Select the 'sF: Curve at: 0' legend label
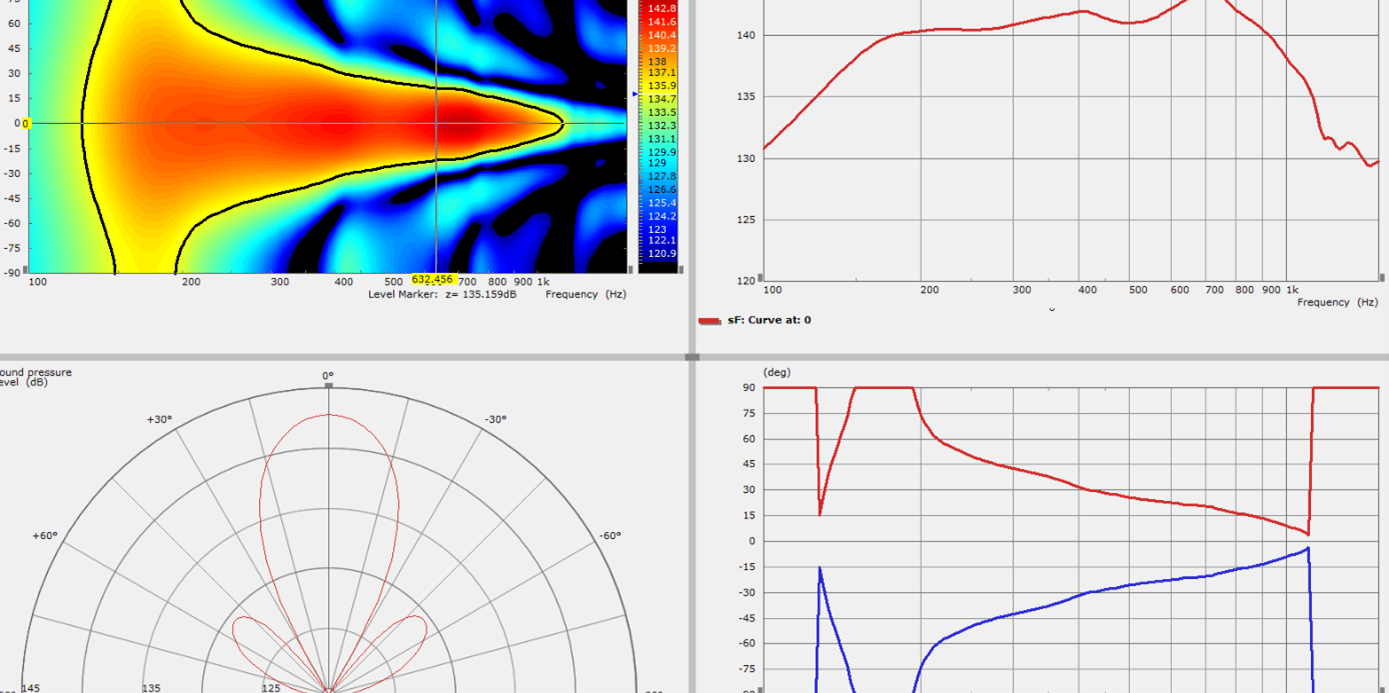The image size is (1389, 693). 768,321
